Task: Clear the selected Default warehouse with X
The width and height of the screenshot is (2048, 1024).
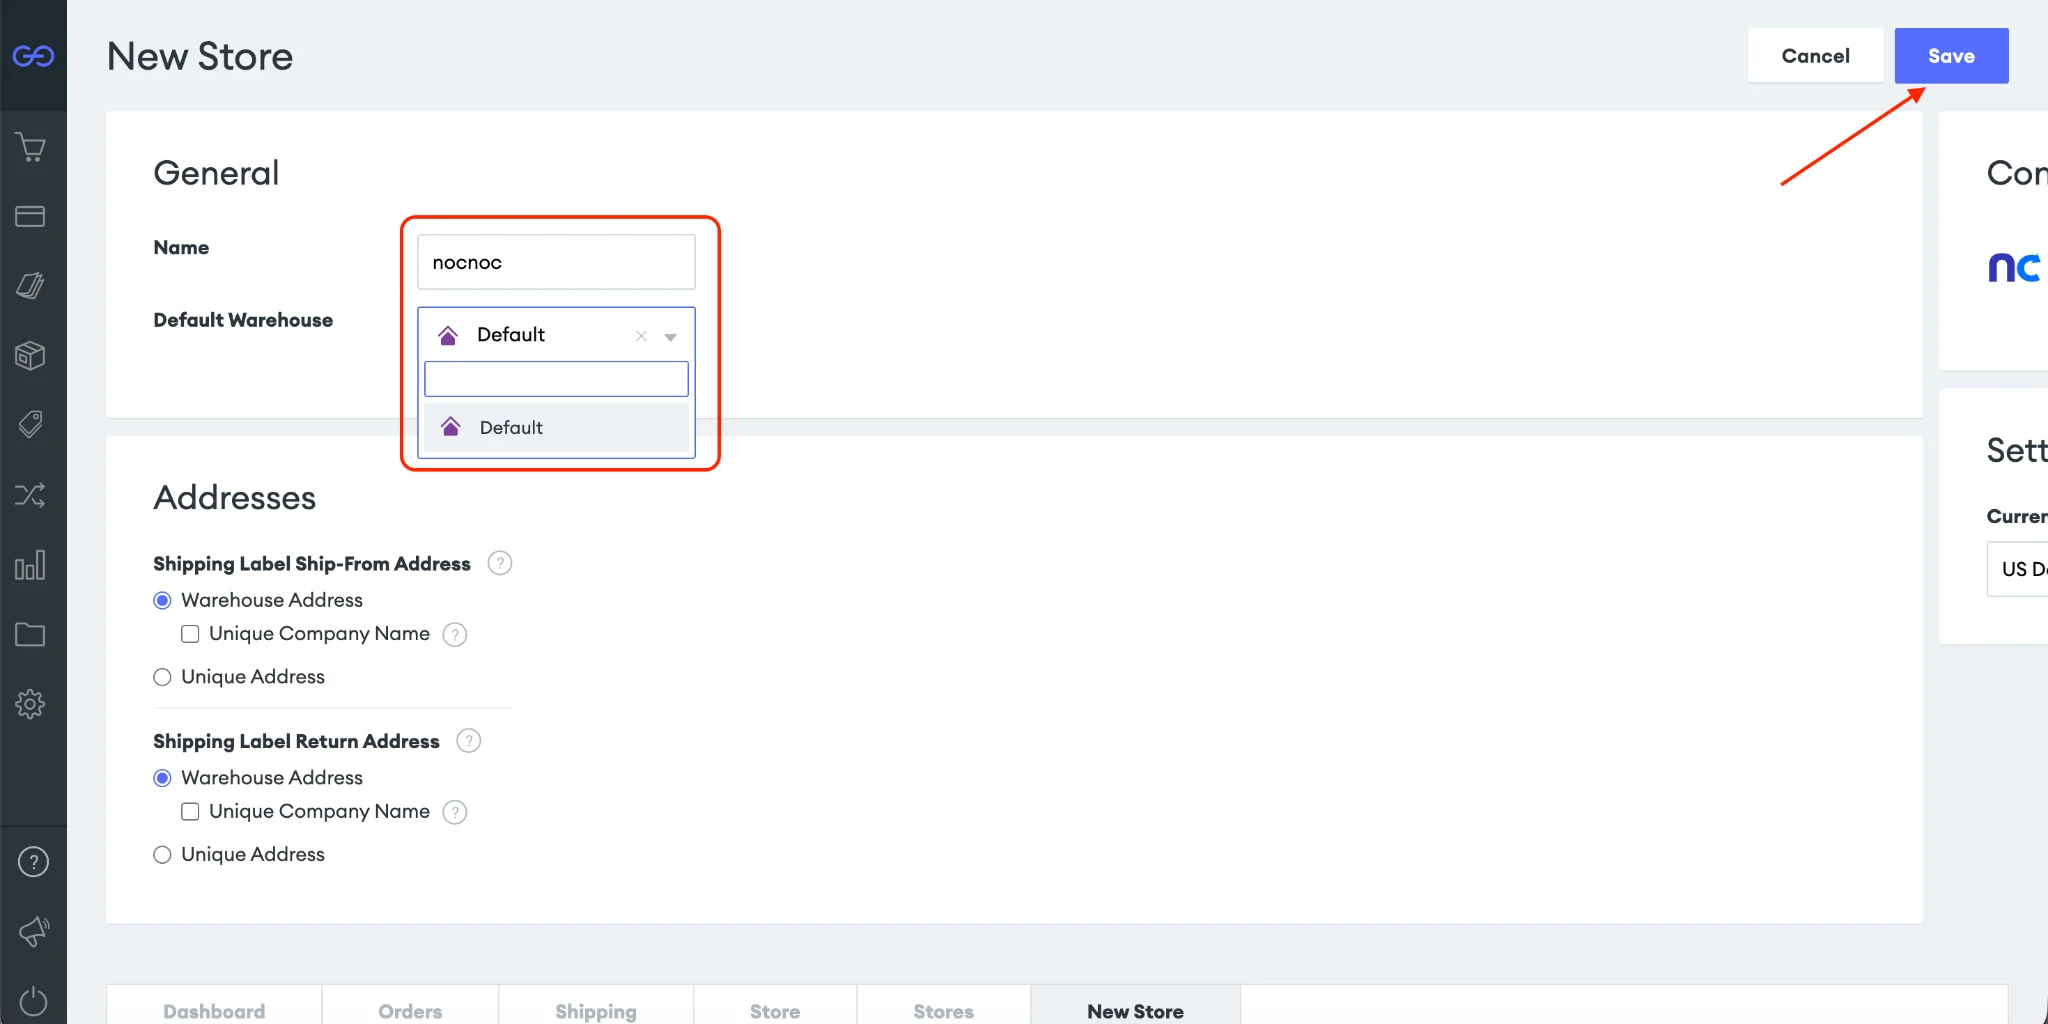Action: 641,336
